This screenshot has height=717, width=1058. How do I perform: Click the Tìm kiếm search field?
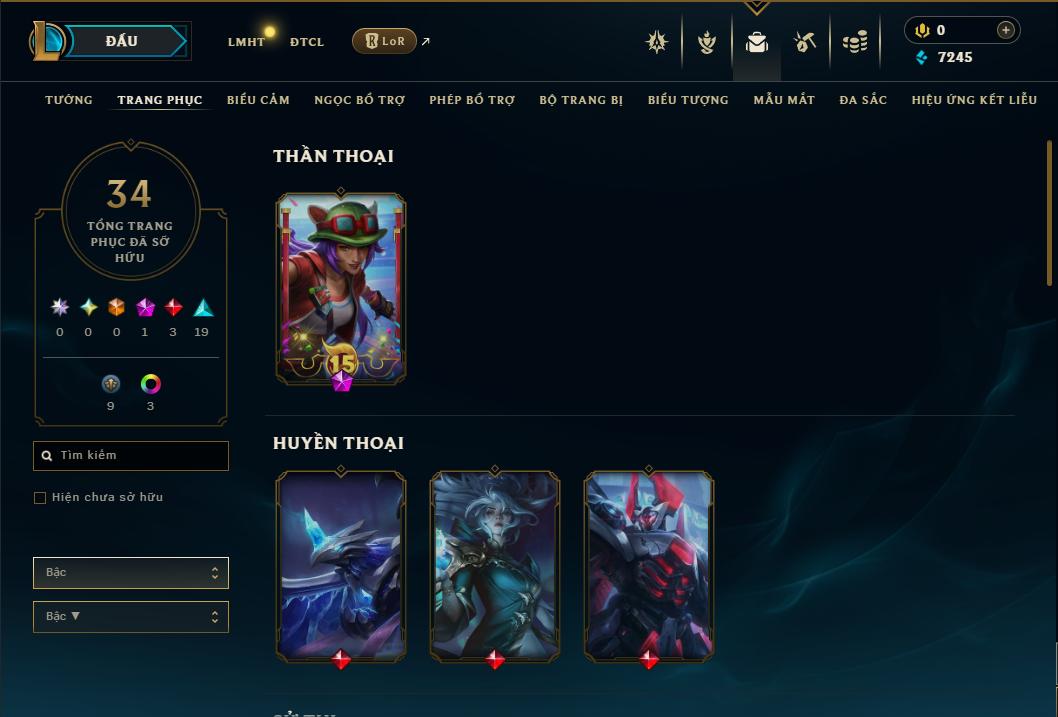coord(131,456)
